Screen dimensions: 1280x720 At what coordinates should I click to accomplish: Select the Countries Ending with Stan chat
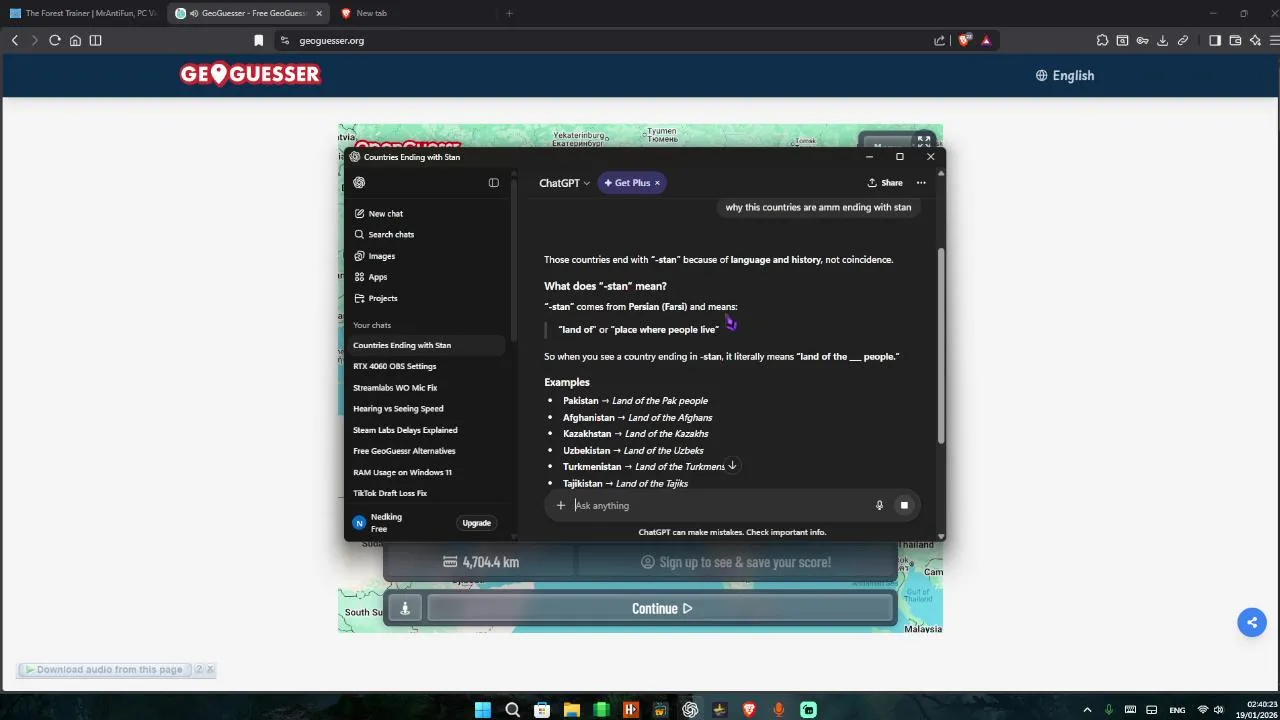click(x=427, y=345)
